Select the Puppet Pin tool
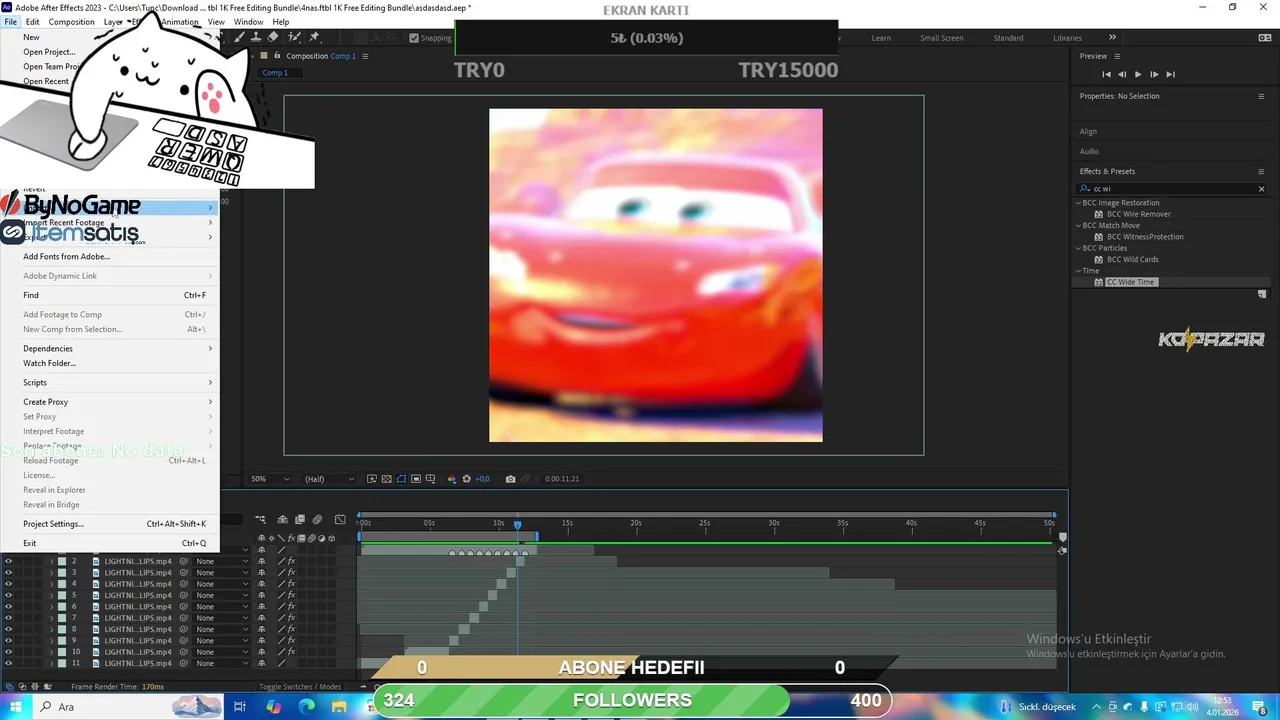 315,38
